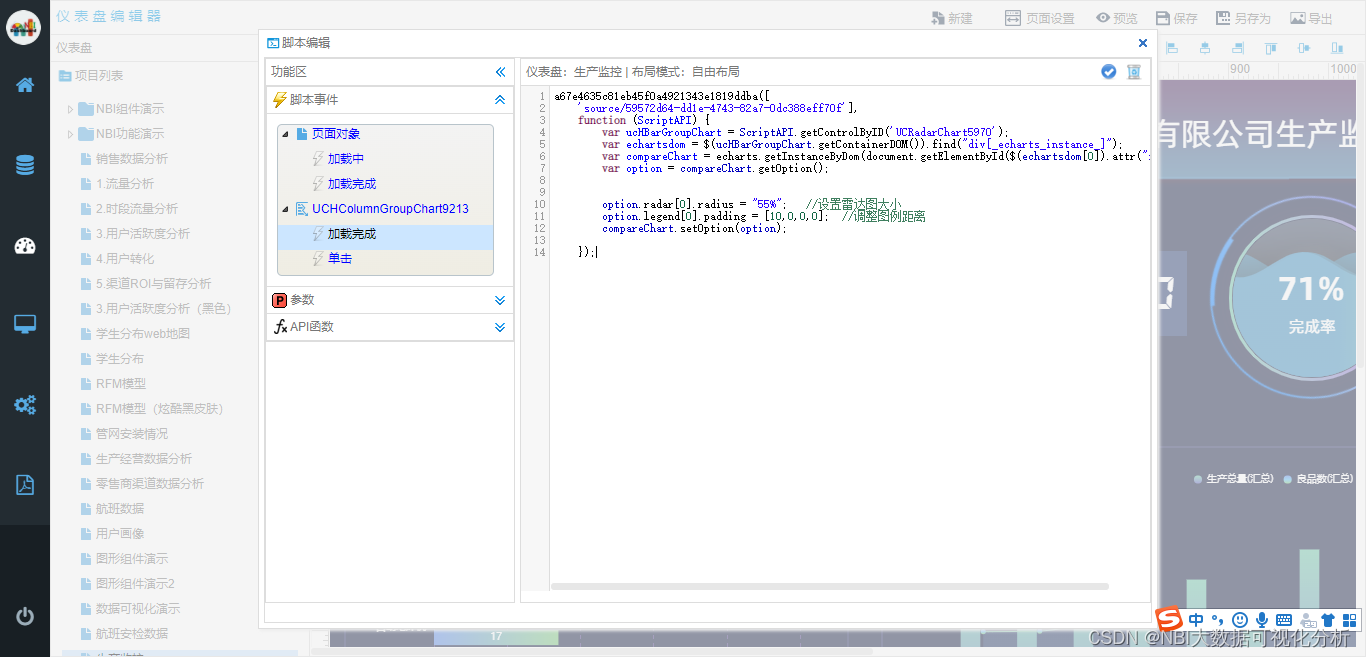This screenshot has width=1366, height=657.
Task: Open the IME toolbox grid icon
Action: [1349, 620]
